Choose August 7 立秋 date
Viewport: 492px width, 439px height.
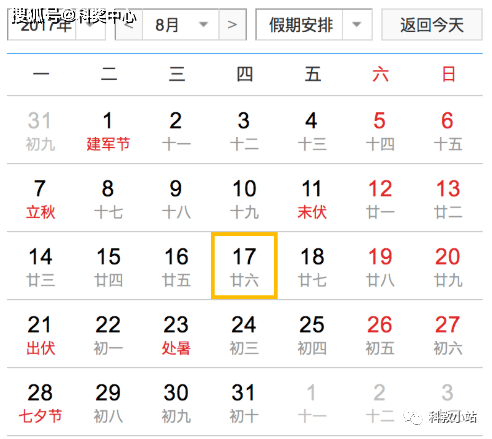point(40,198)
